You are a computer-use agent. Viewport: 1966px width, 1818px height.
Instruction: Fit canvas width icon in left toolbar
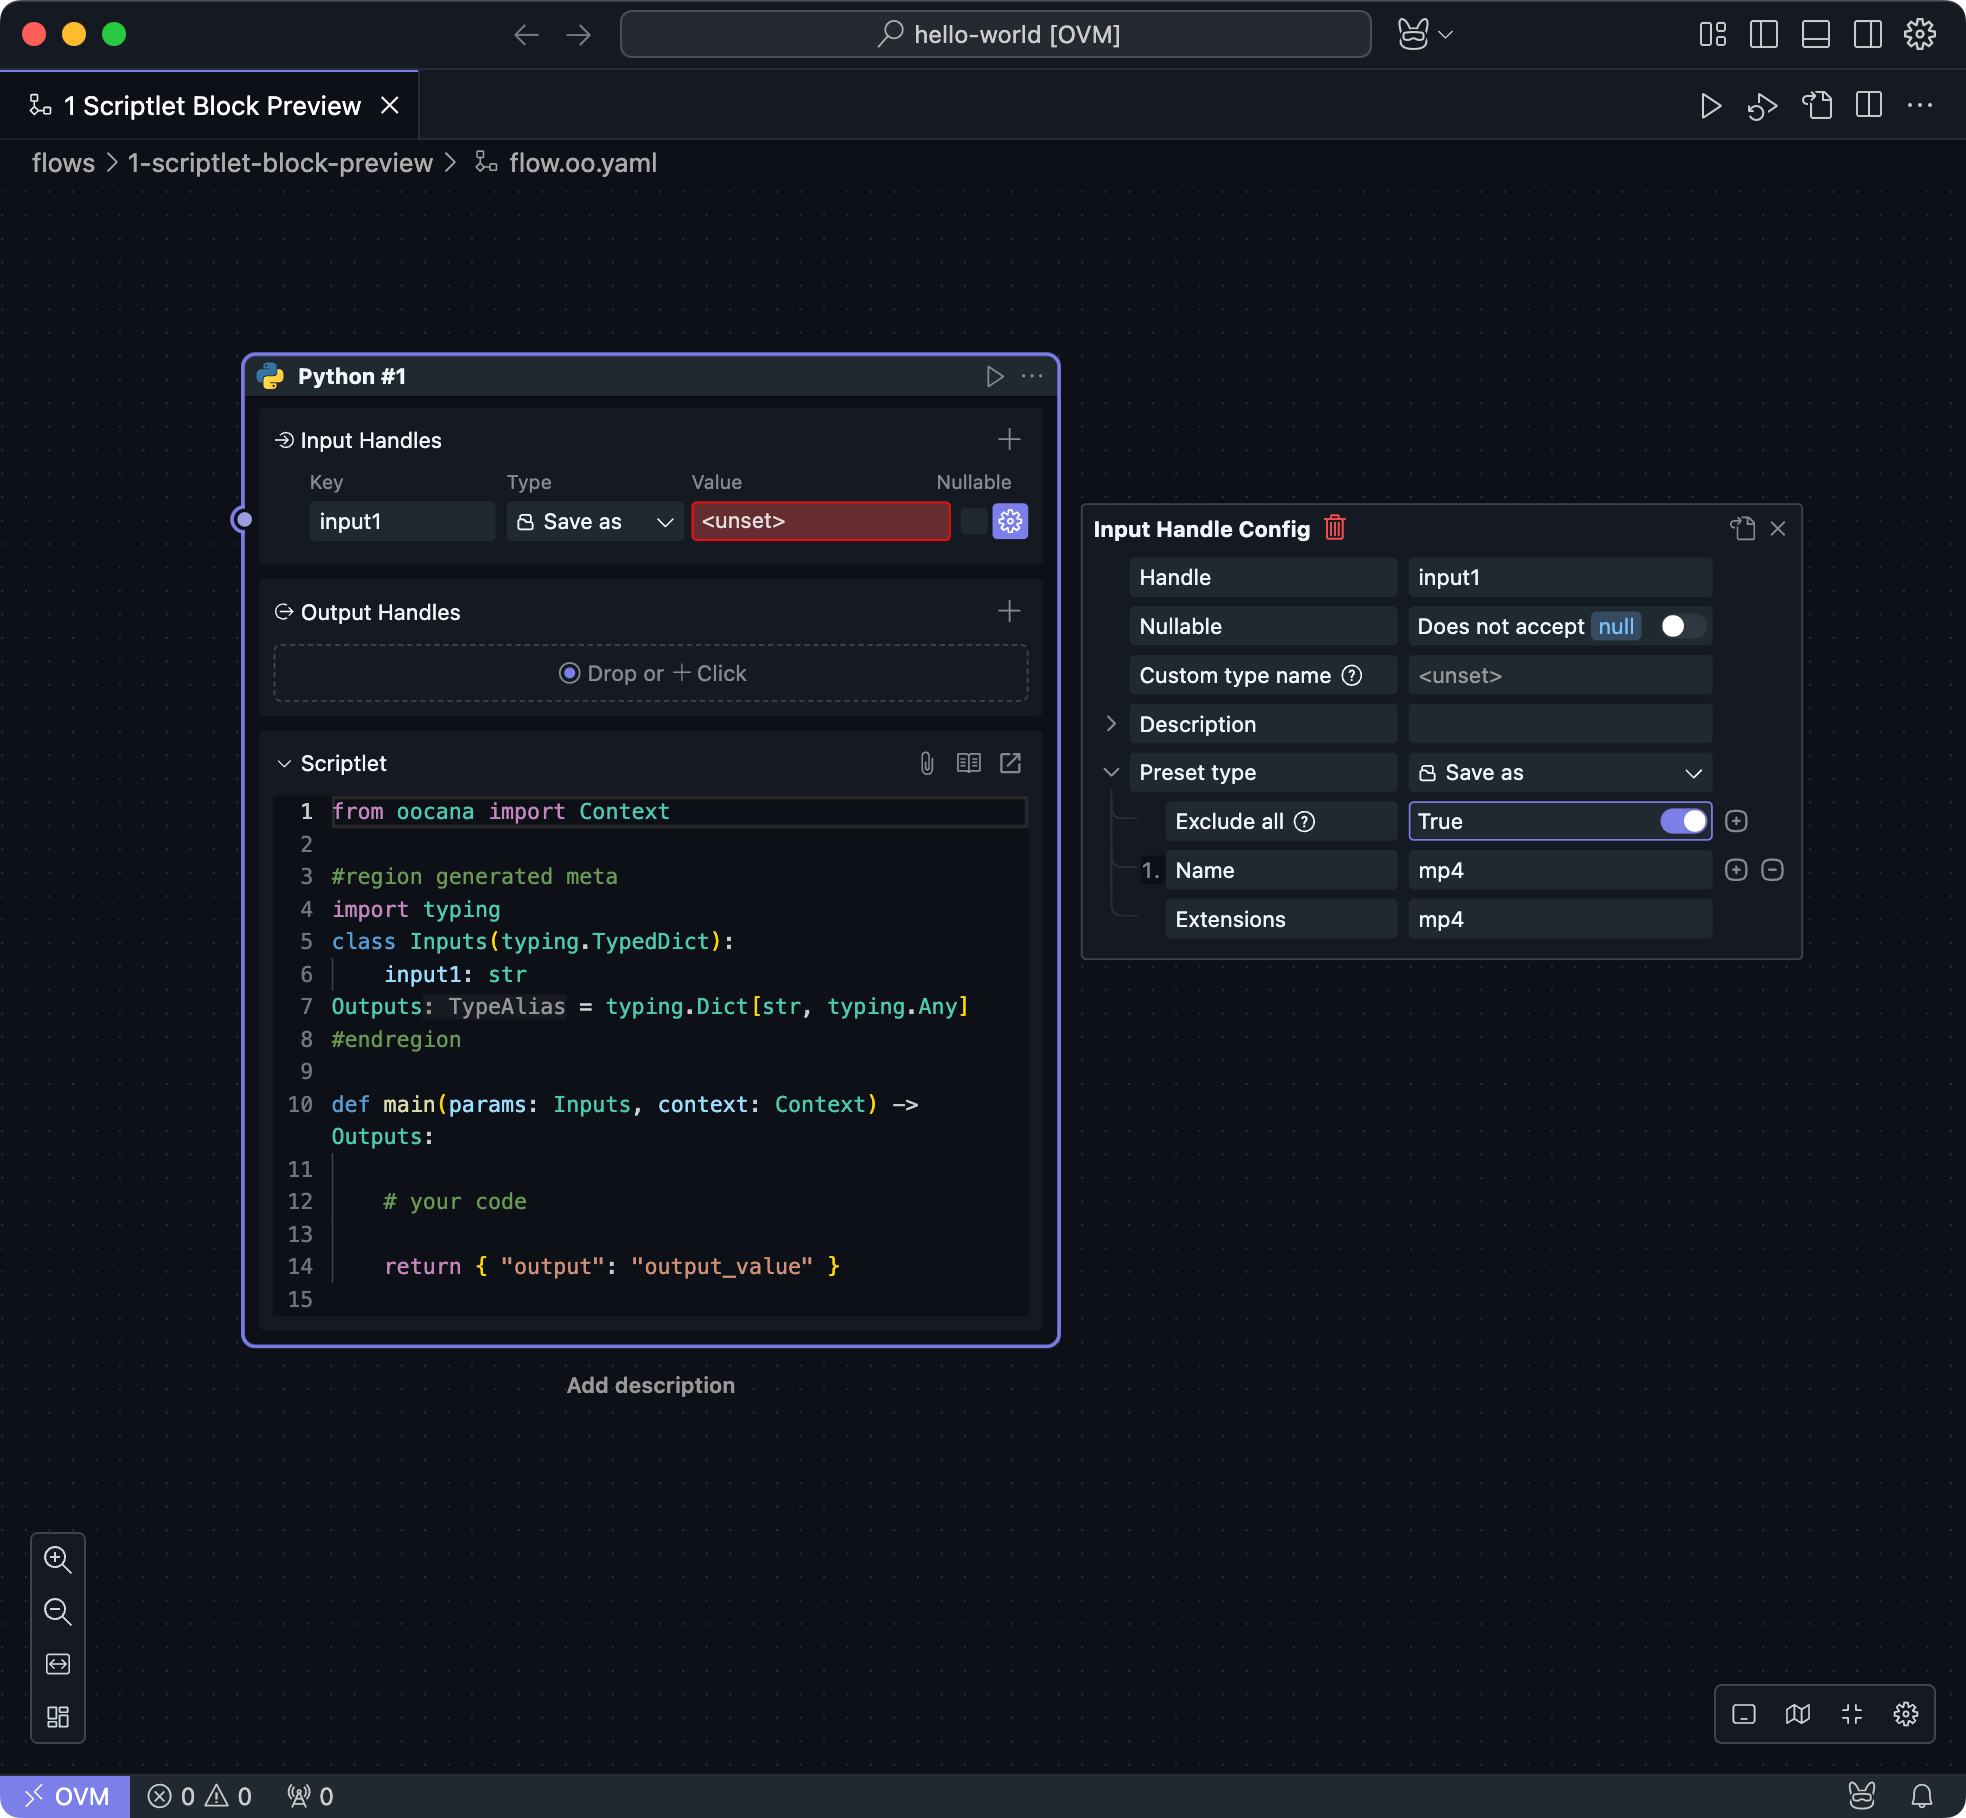58,1664
